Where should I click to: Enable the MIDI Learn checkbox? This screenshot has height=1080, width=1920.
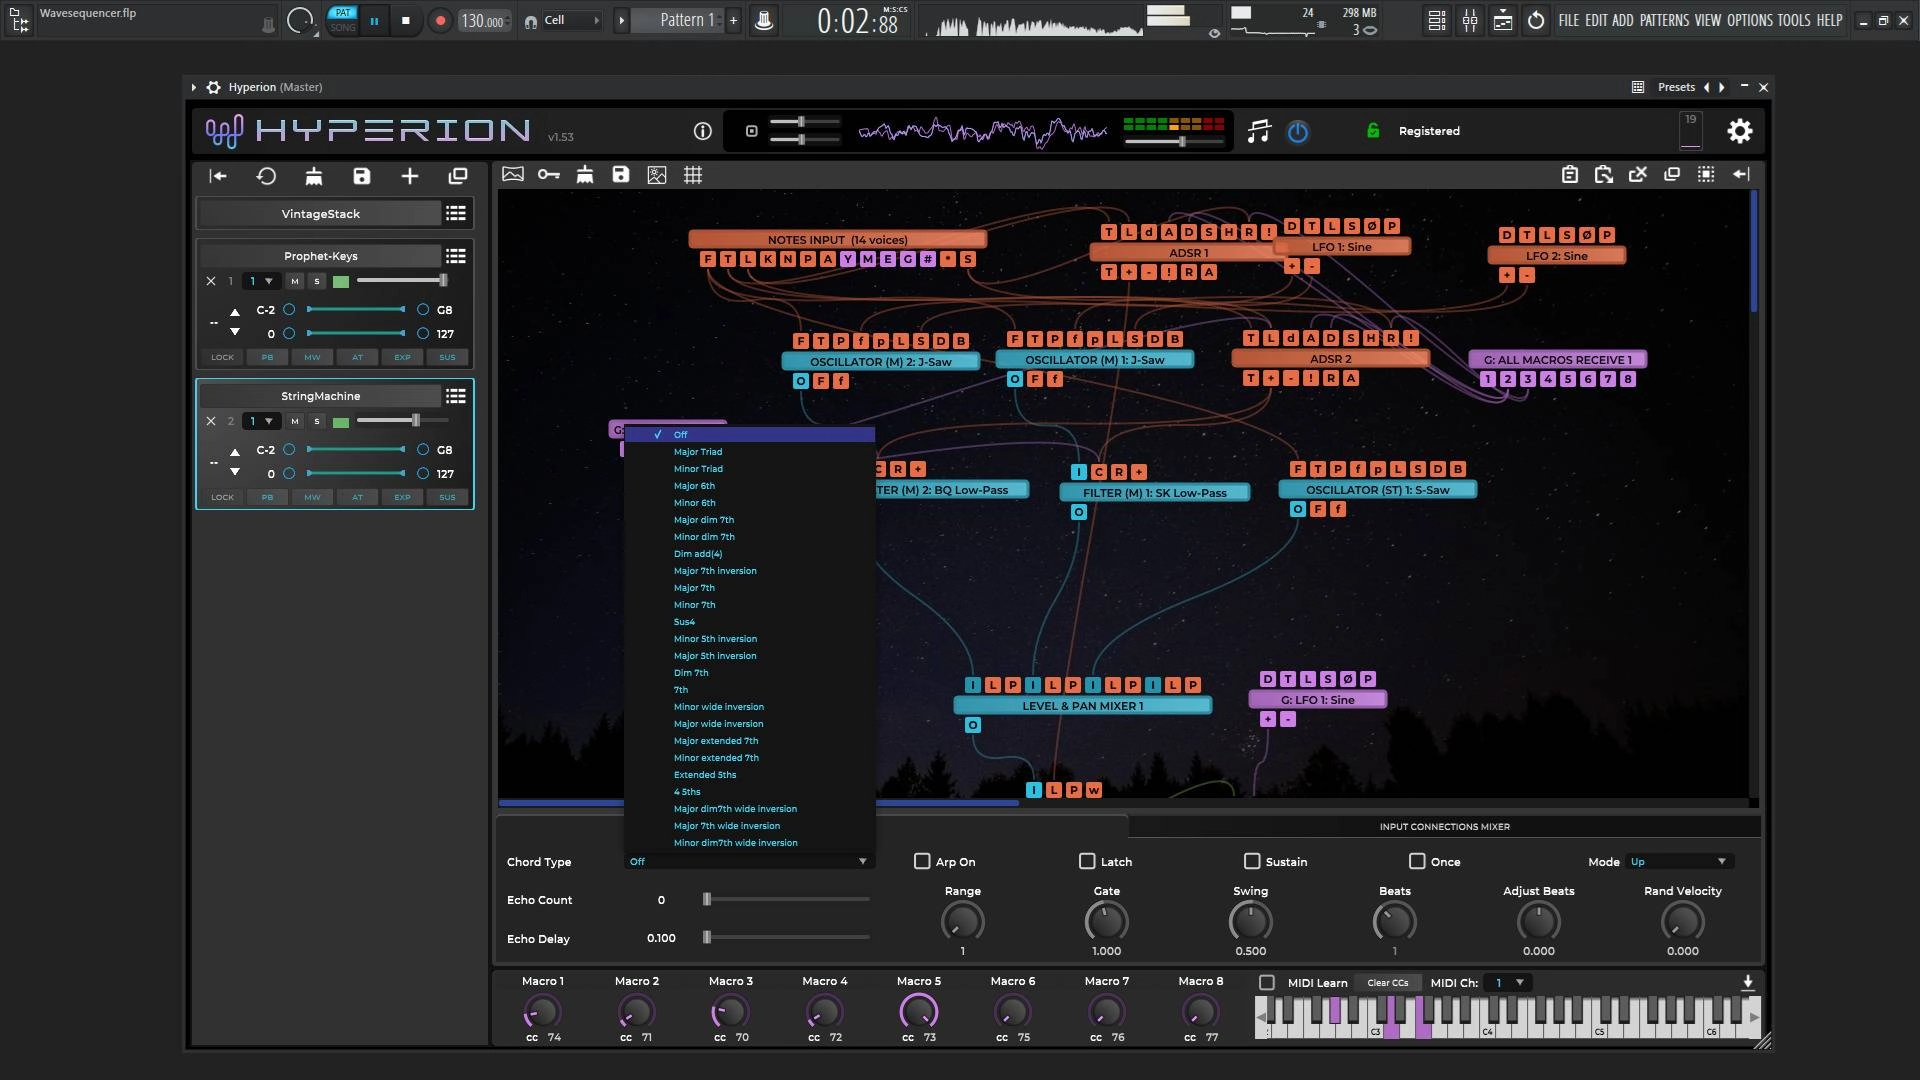1267,983
